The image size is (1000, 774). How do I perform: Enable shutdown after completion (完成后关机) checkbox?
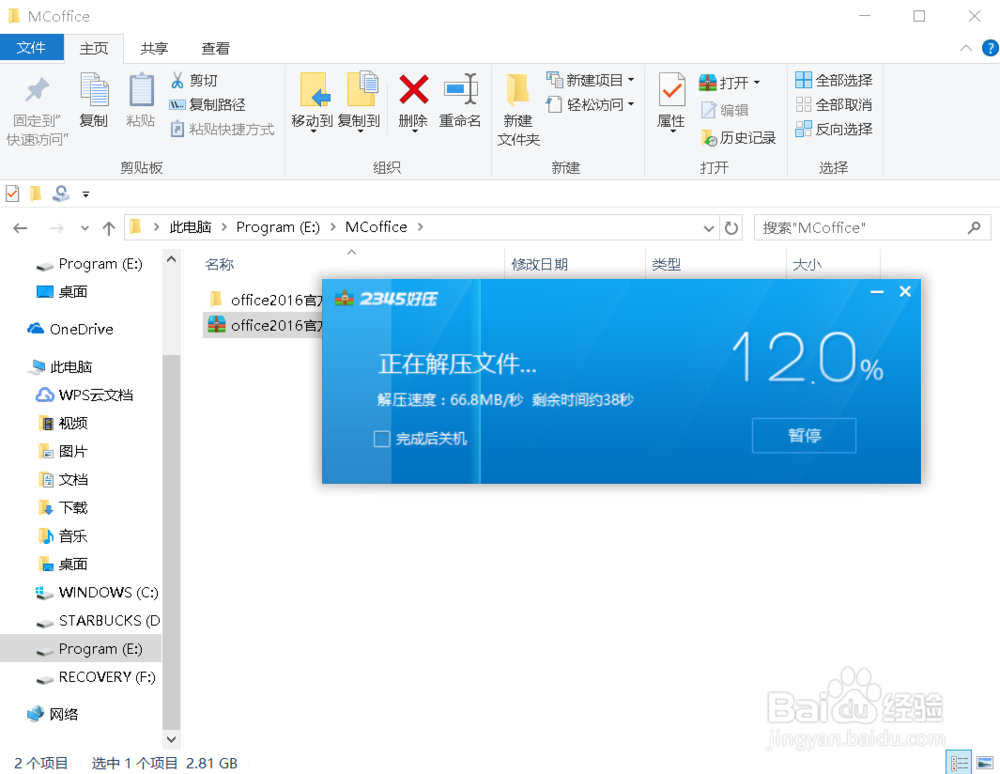click(381, 439)
